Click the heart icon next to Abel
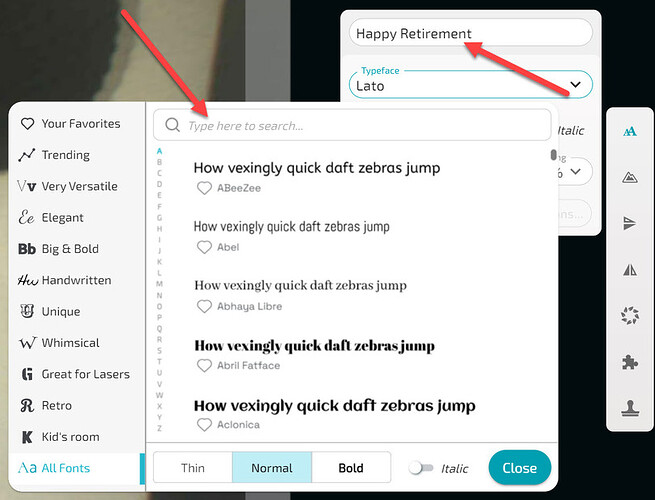The height and width of the screenshot is (500, 655). [204, 247]
